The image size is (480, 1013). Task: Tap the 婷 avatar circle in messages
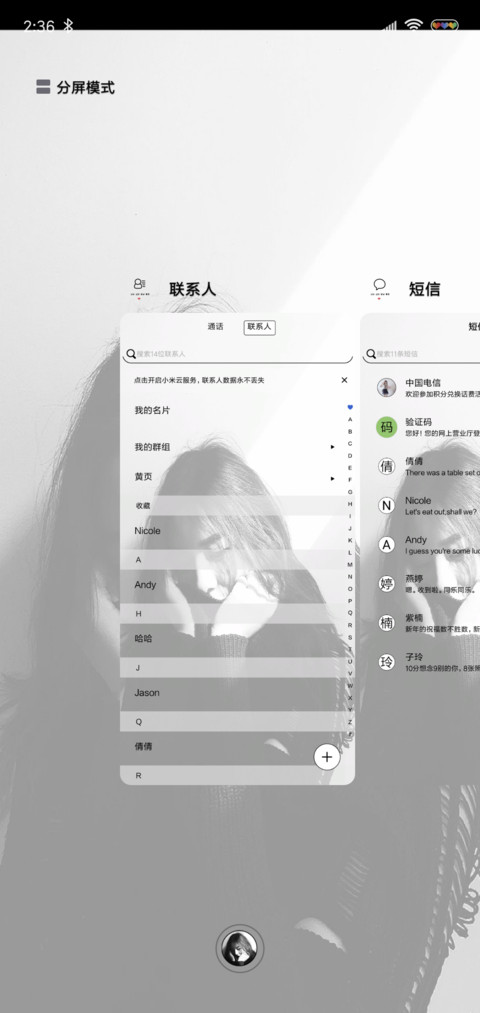[x=386, y=585]
